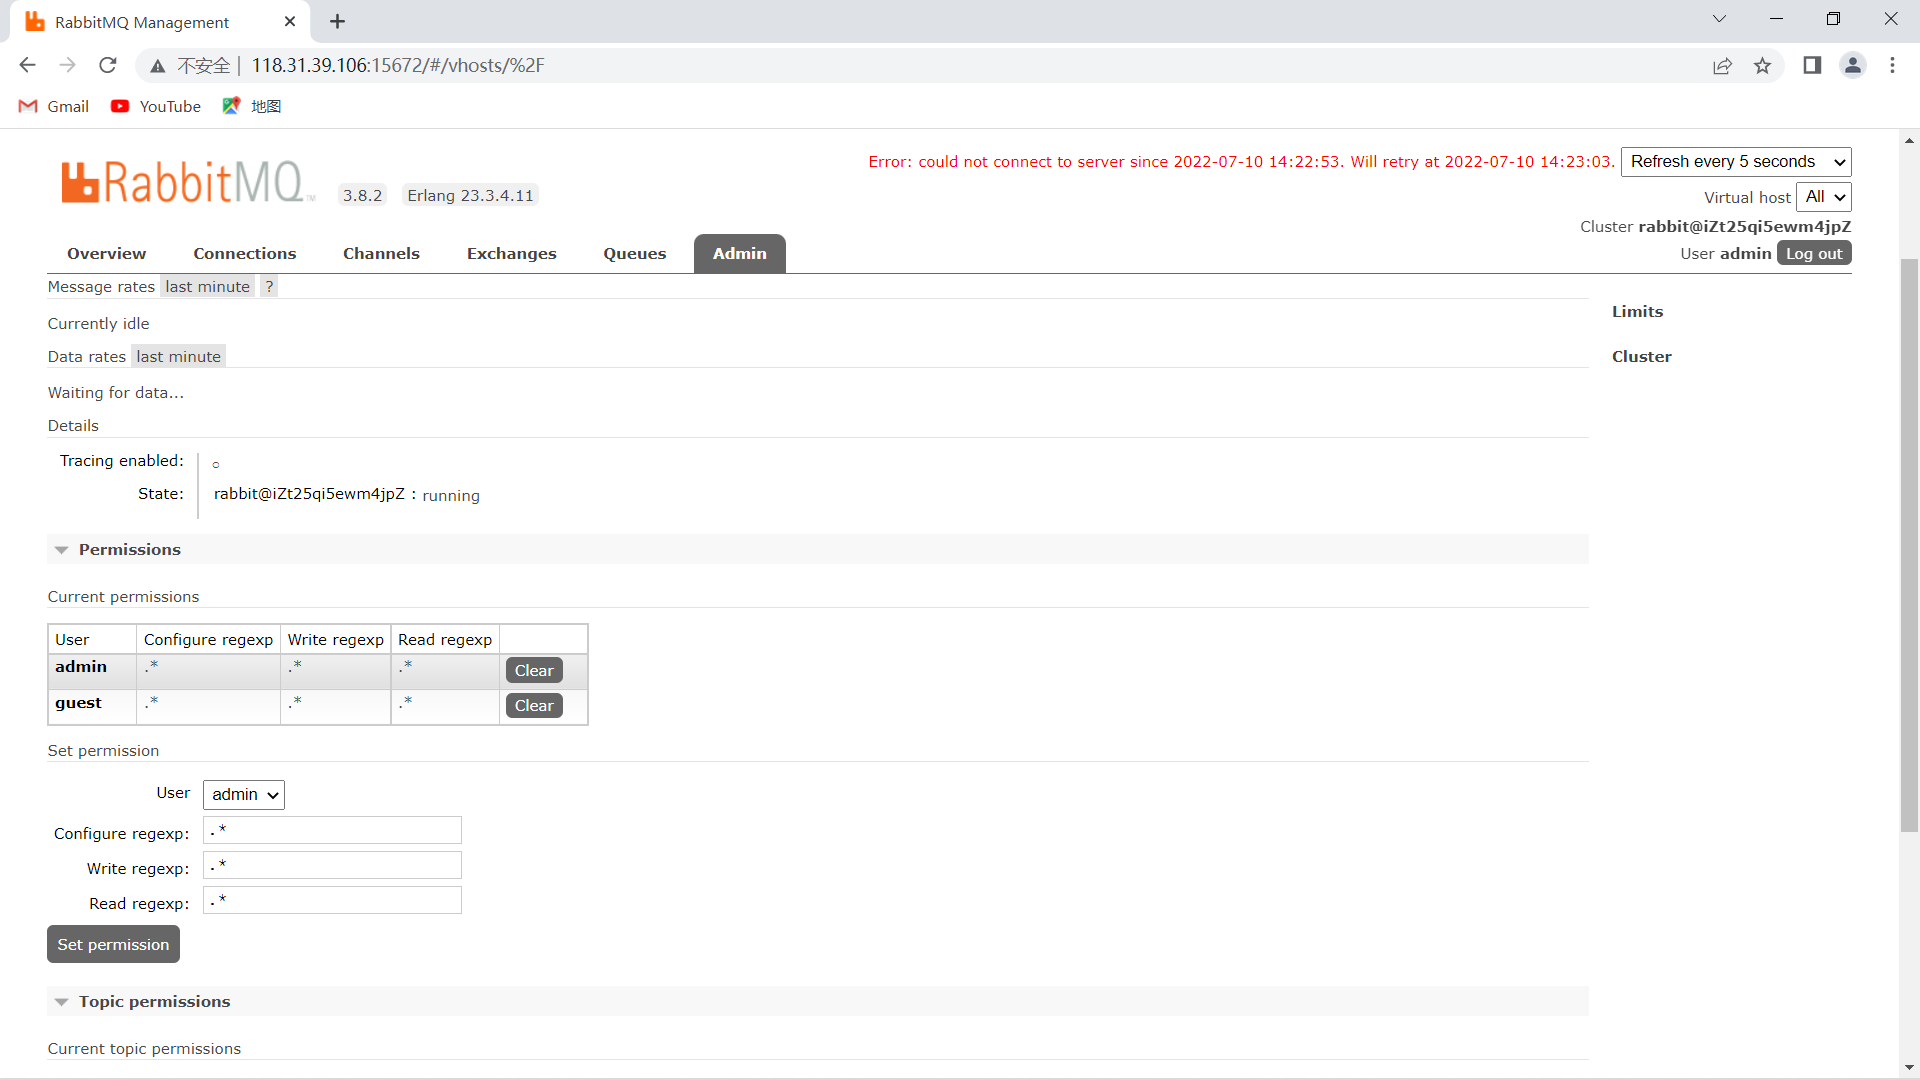Open the Chrome profile avatar
1920x1080 pixels.
point(1852,65)
